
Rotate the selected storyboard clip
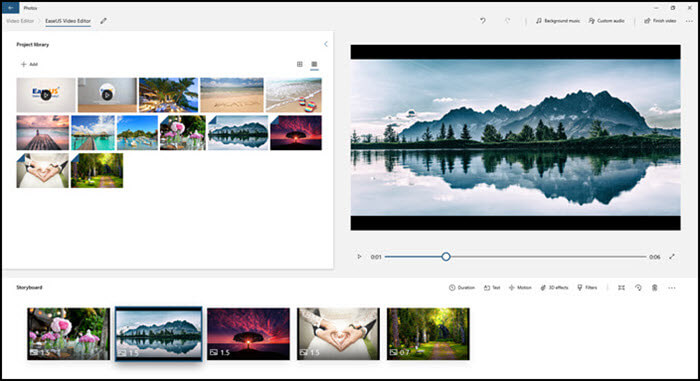pyautogui.click(x=638, y=288)
